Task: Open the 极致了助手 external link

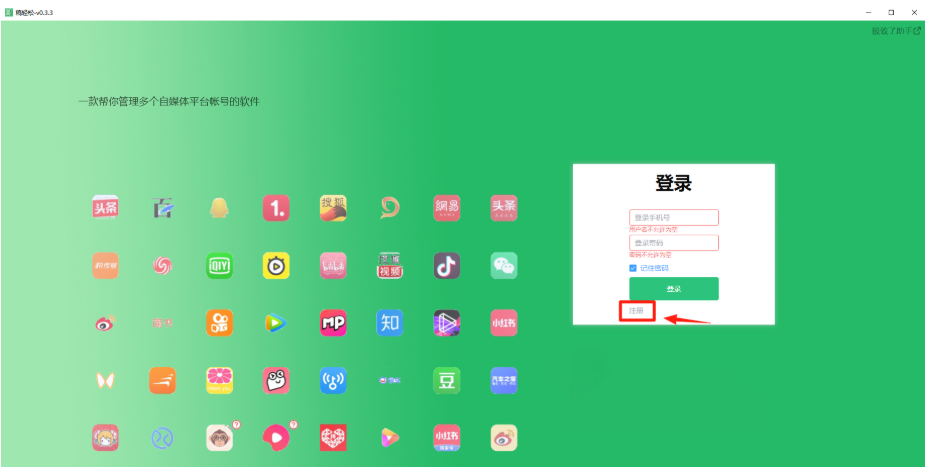Action: click(x=896, y=31)
